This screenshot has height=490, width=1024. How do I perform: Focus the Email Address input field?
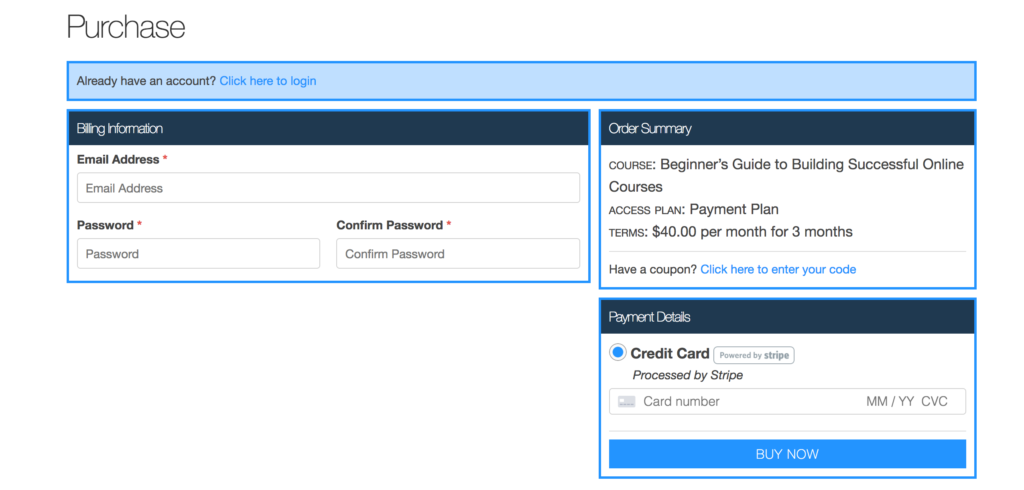[328, 188]
